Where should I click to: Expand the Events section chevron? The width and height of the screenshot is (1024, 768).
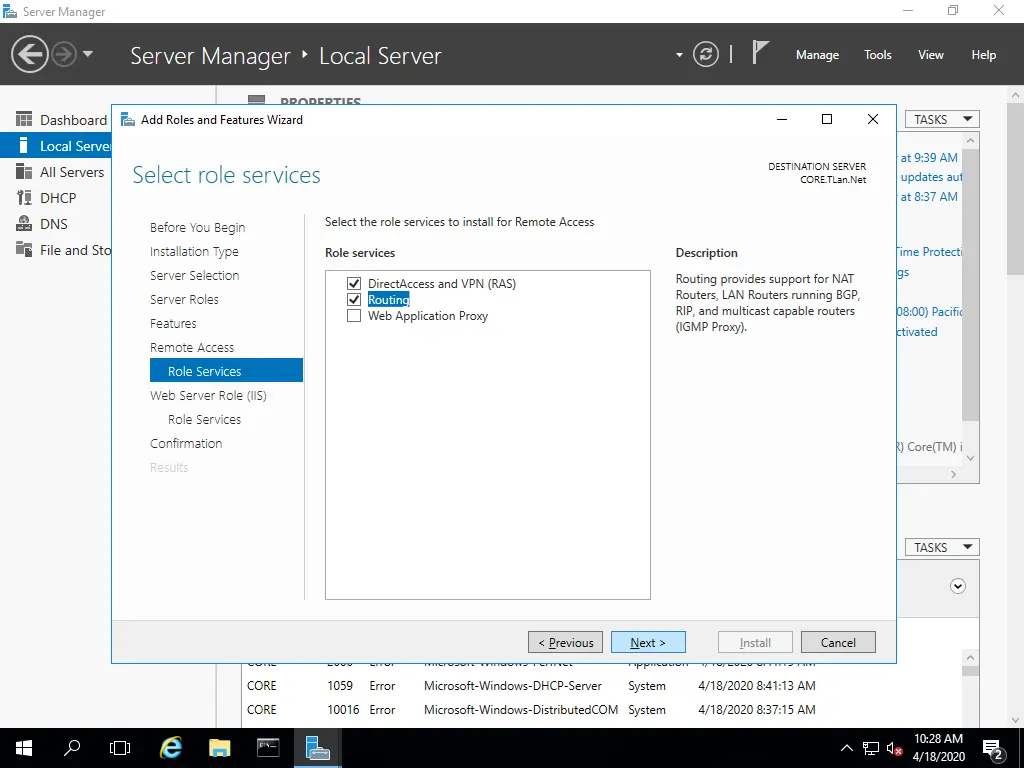pyautogui.click(x=958, y=586)
